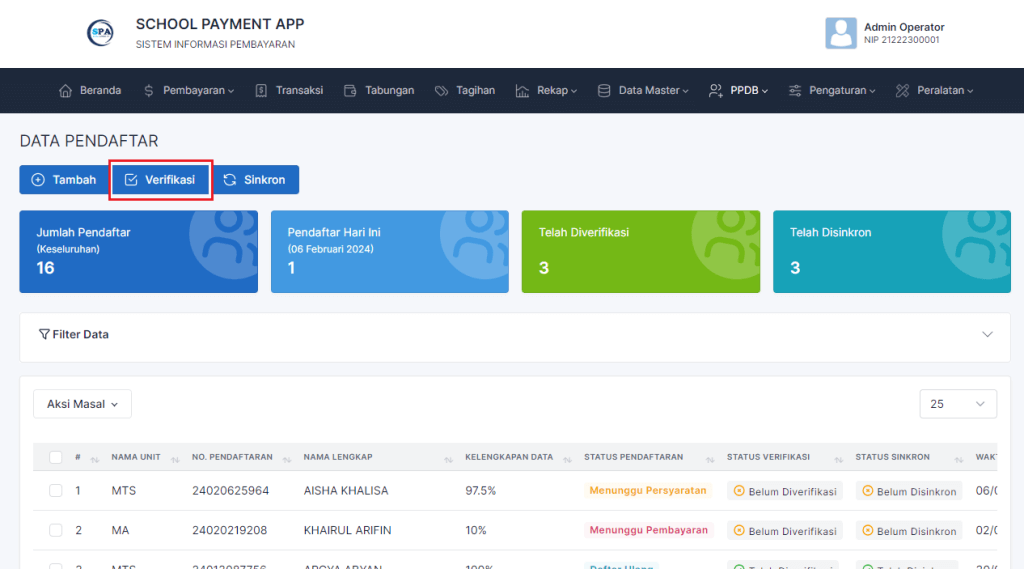This screenshot has width=1024, height=569.
Task: Check the row for Aisha Khalisa
Action: click(56, 491)
